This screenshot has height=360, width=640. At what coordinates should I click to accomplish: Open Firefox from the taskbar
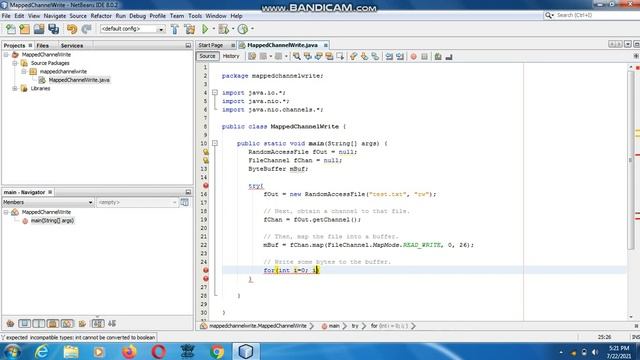(129, 351)
